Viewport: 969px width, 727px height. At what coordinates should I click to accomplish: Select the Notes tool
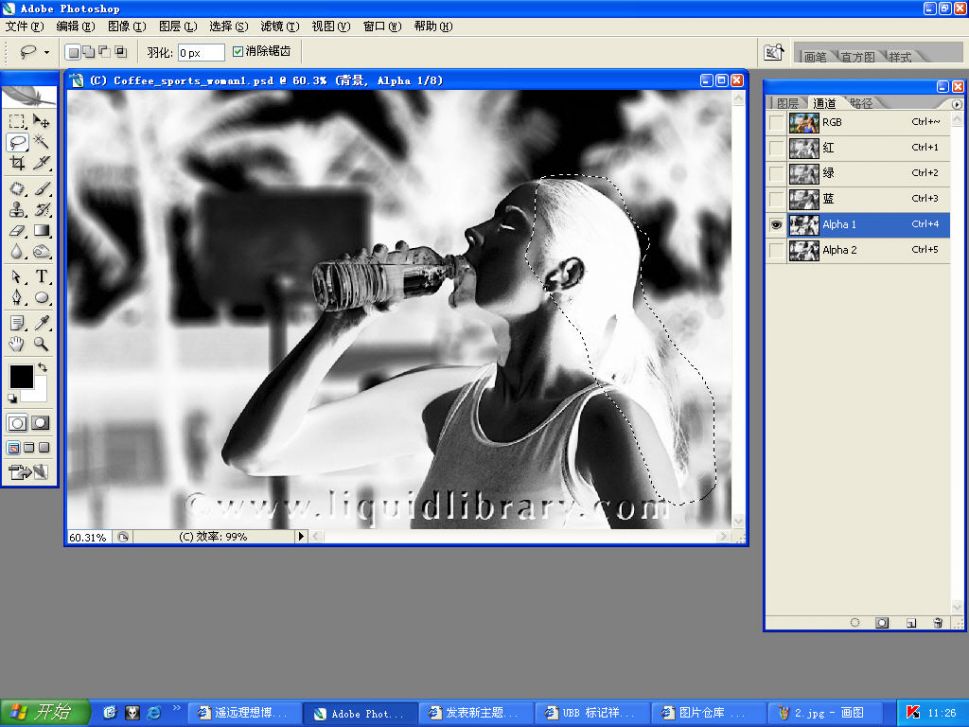(x=17, y=322)
